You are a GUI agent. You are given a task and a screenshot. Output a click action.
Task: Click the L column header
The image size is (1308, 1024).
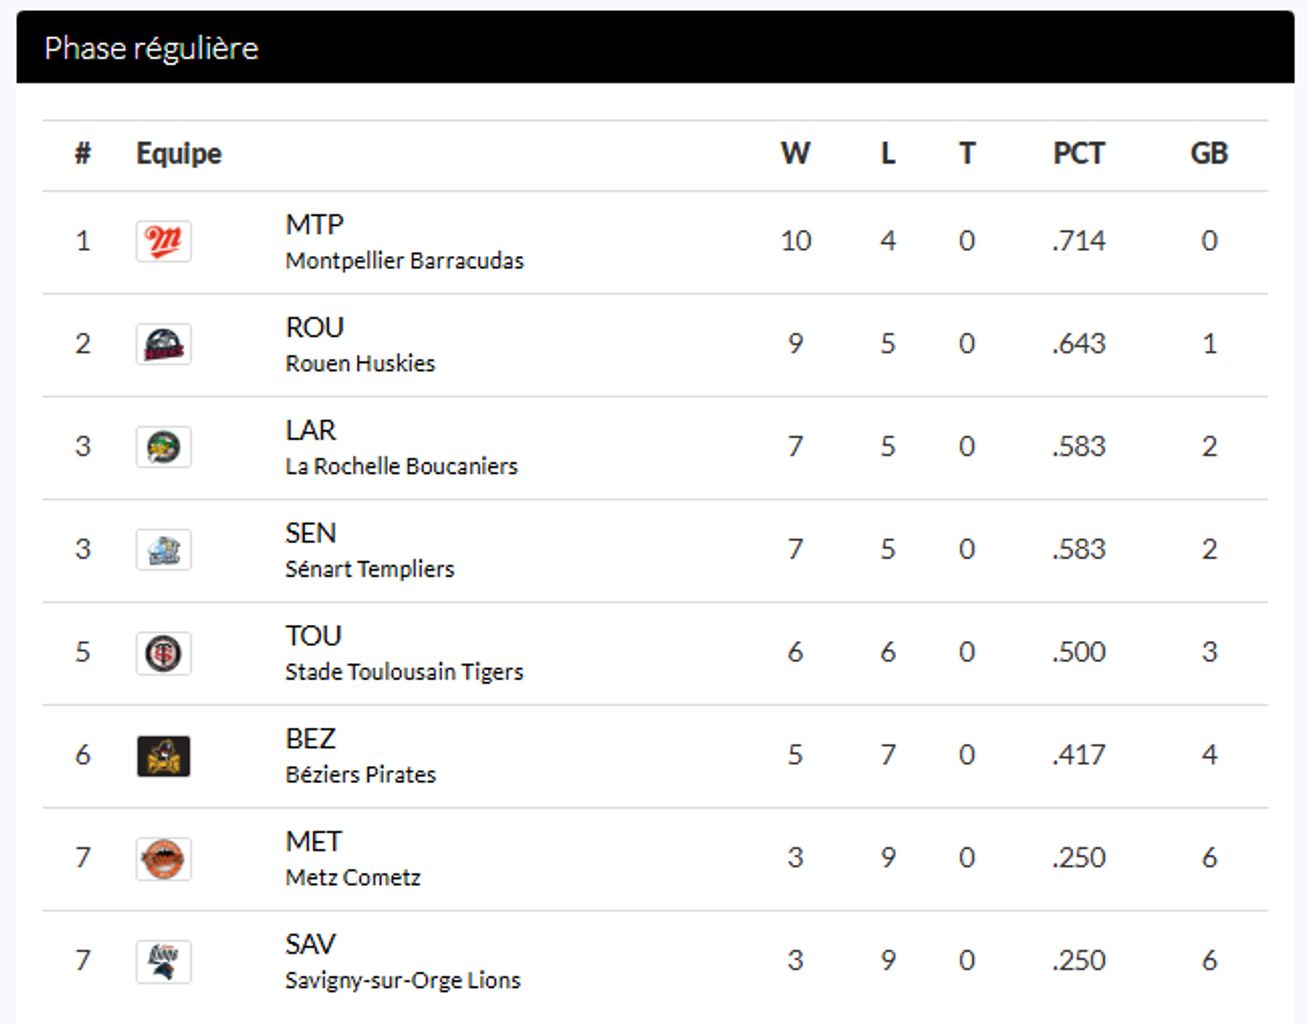pyautogui.click(x=887, y=154)
